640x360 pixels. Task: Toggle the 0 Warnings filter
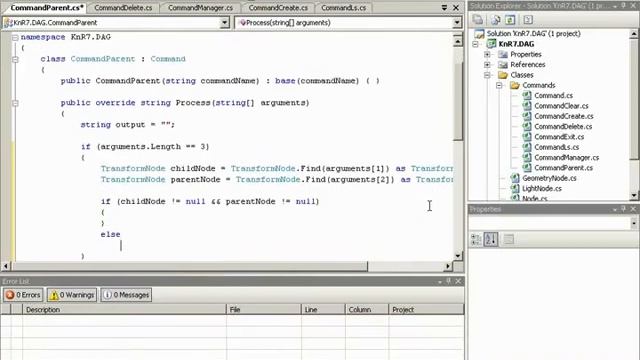point(72,295)
